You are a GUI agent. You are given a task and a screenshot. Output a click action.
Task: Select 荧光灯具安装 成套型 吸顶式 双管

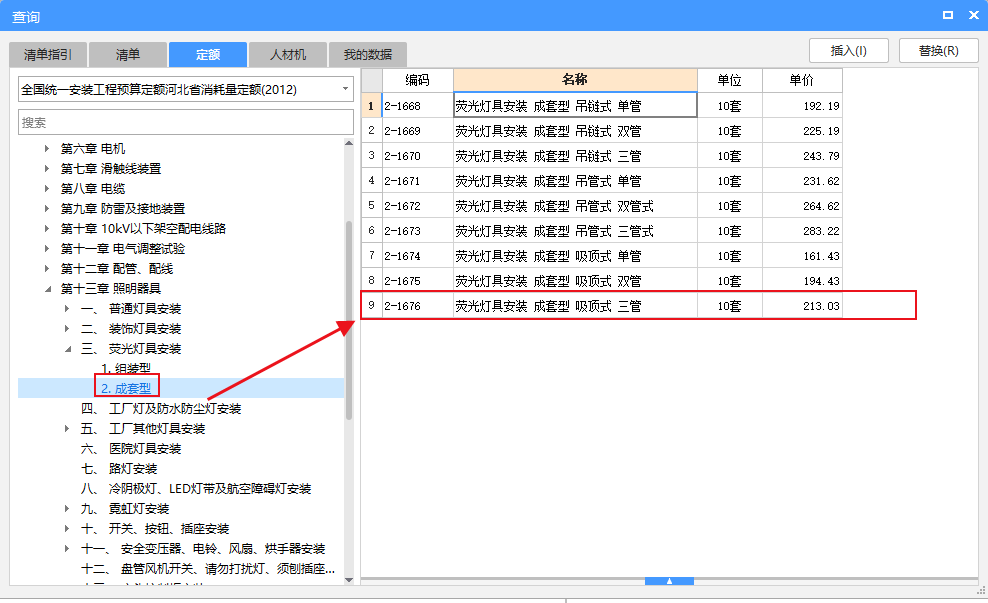pyautogui.click(x=575, y=281)
